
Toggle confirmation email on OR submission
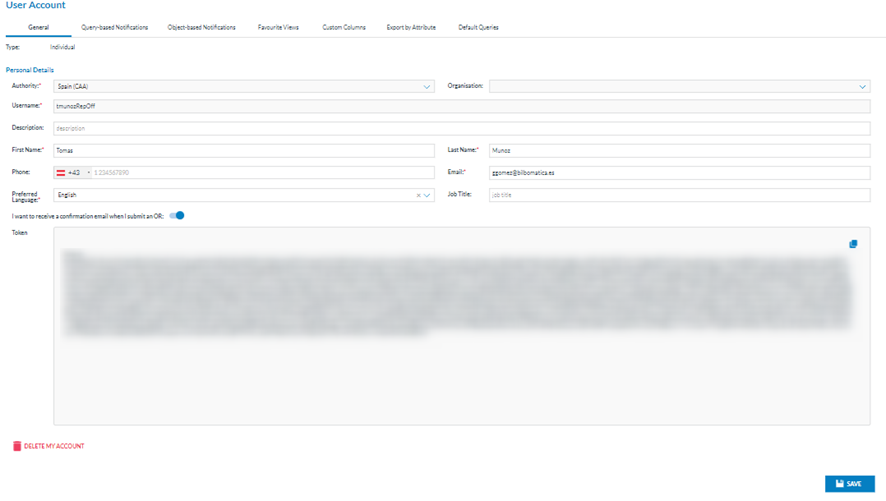pyautogui.click(x=177, y=216)
